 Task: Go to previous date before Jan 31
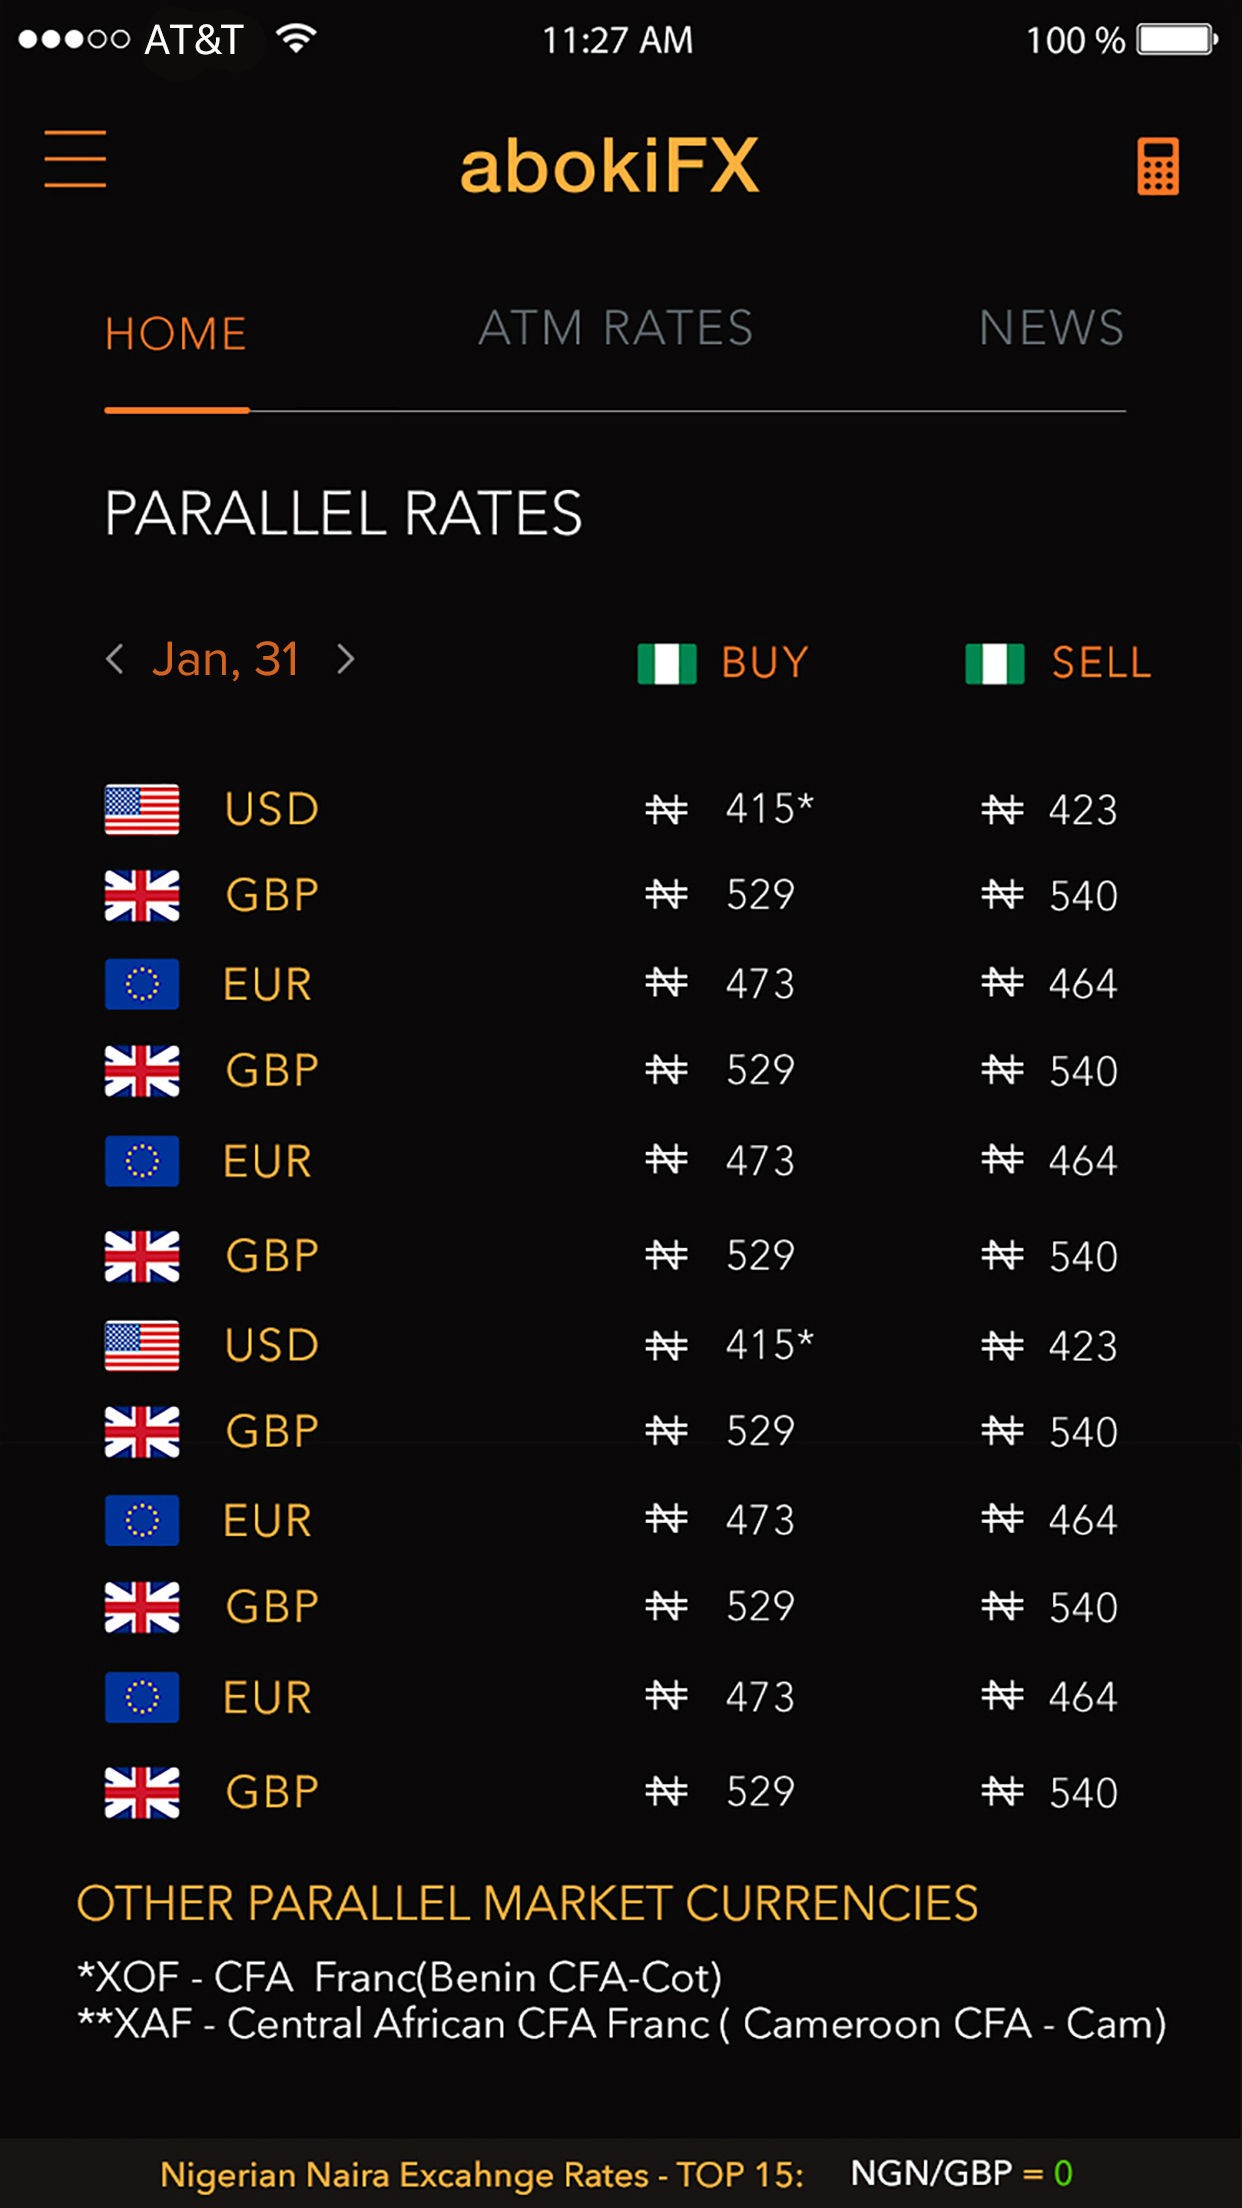coord(115,659)
